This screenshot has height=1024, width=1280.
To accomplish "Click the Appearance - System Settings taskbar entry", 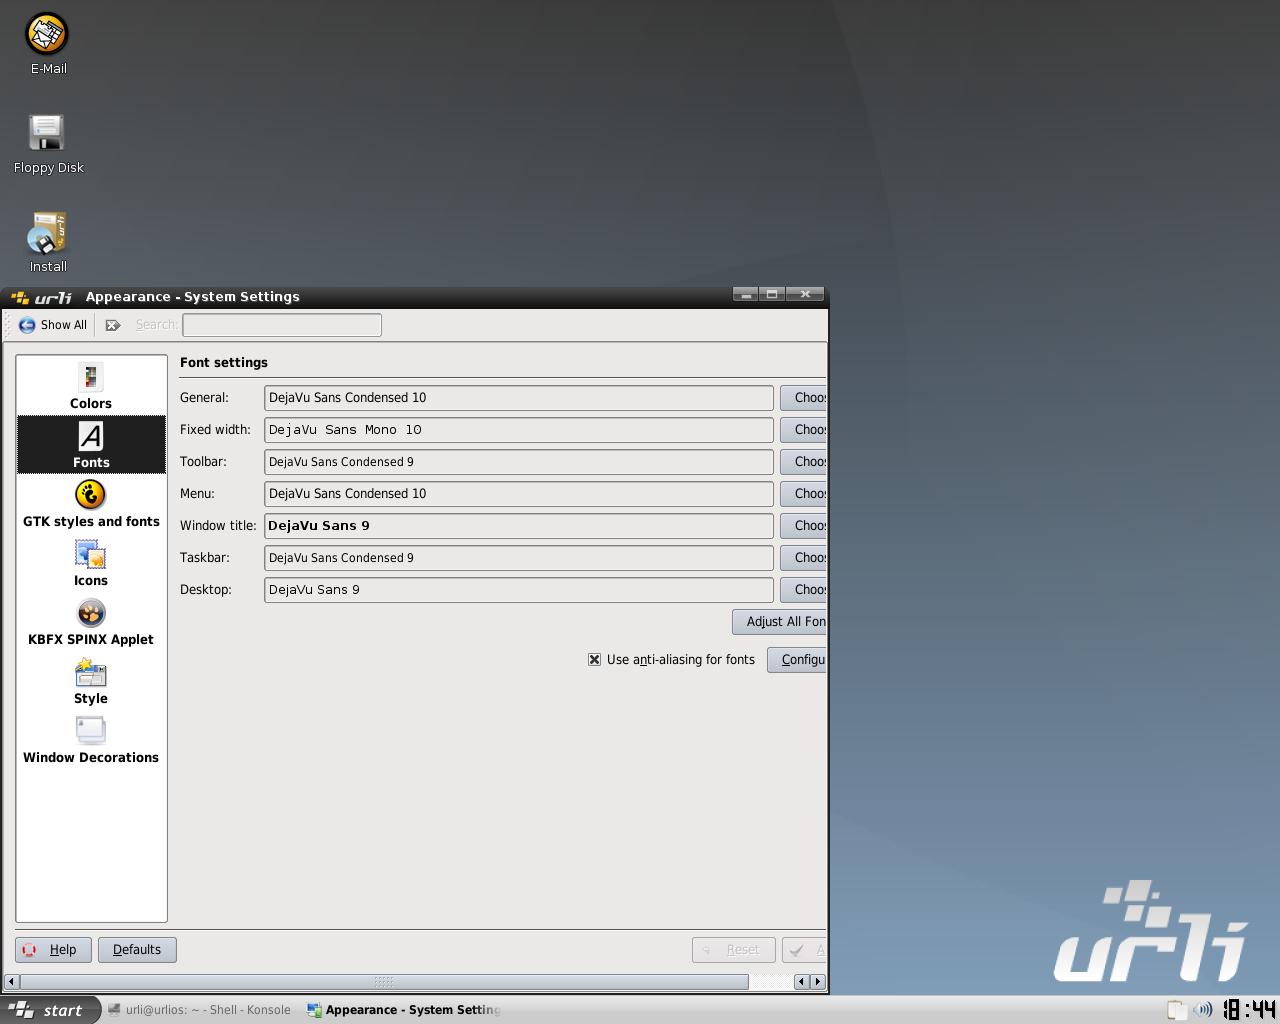I will [x=403, y=1010].
